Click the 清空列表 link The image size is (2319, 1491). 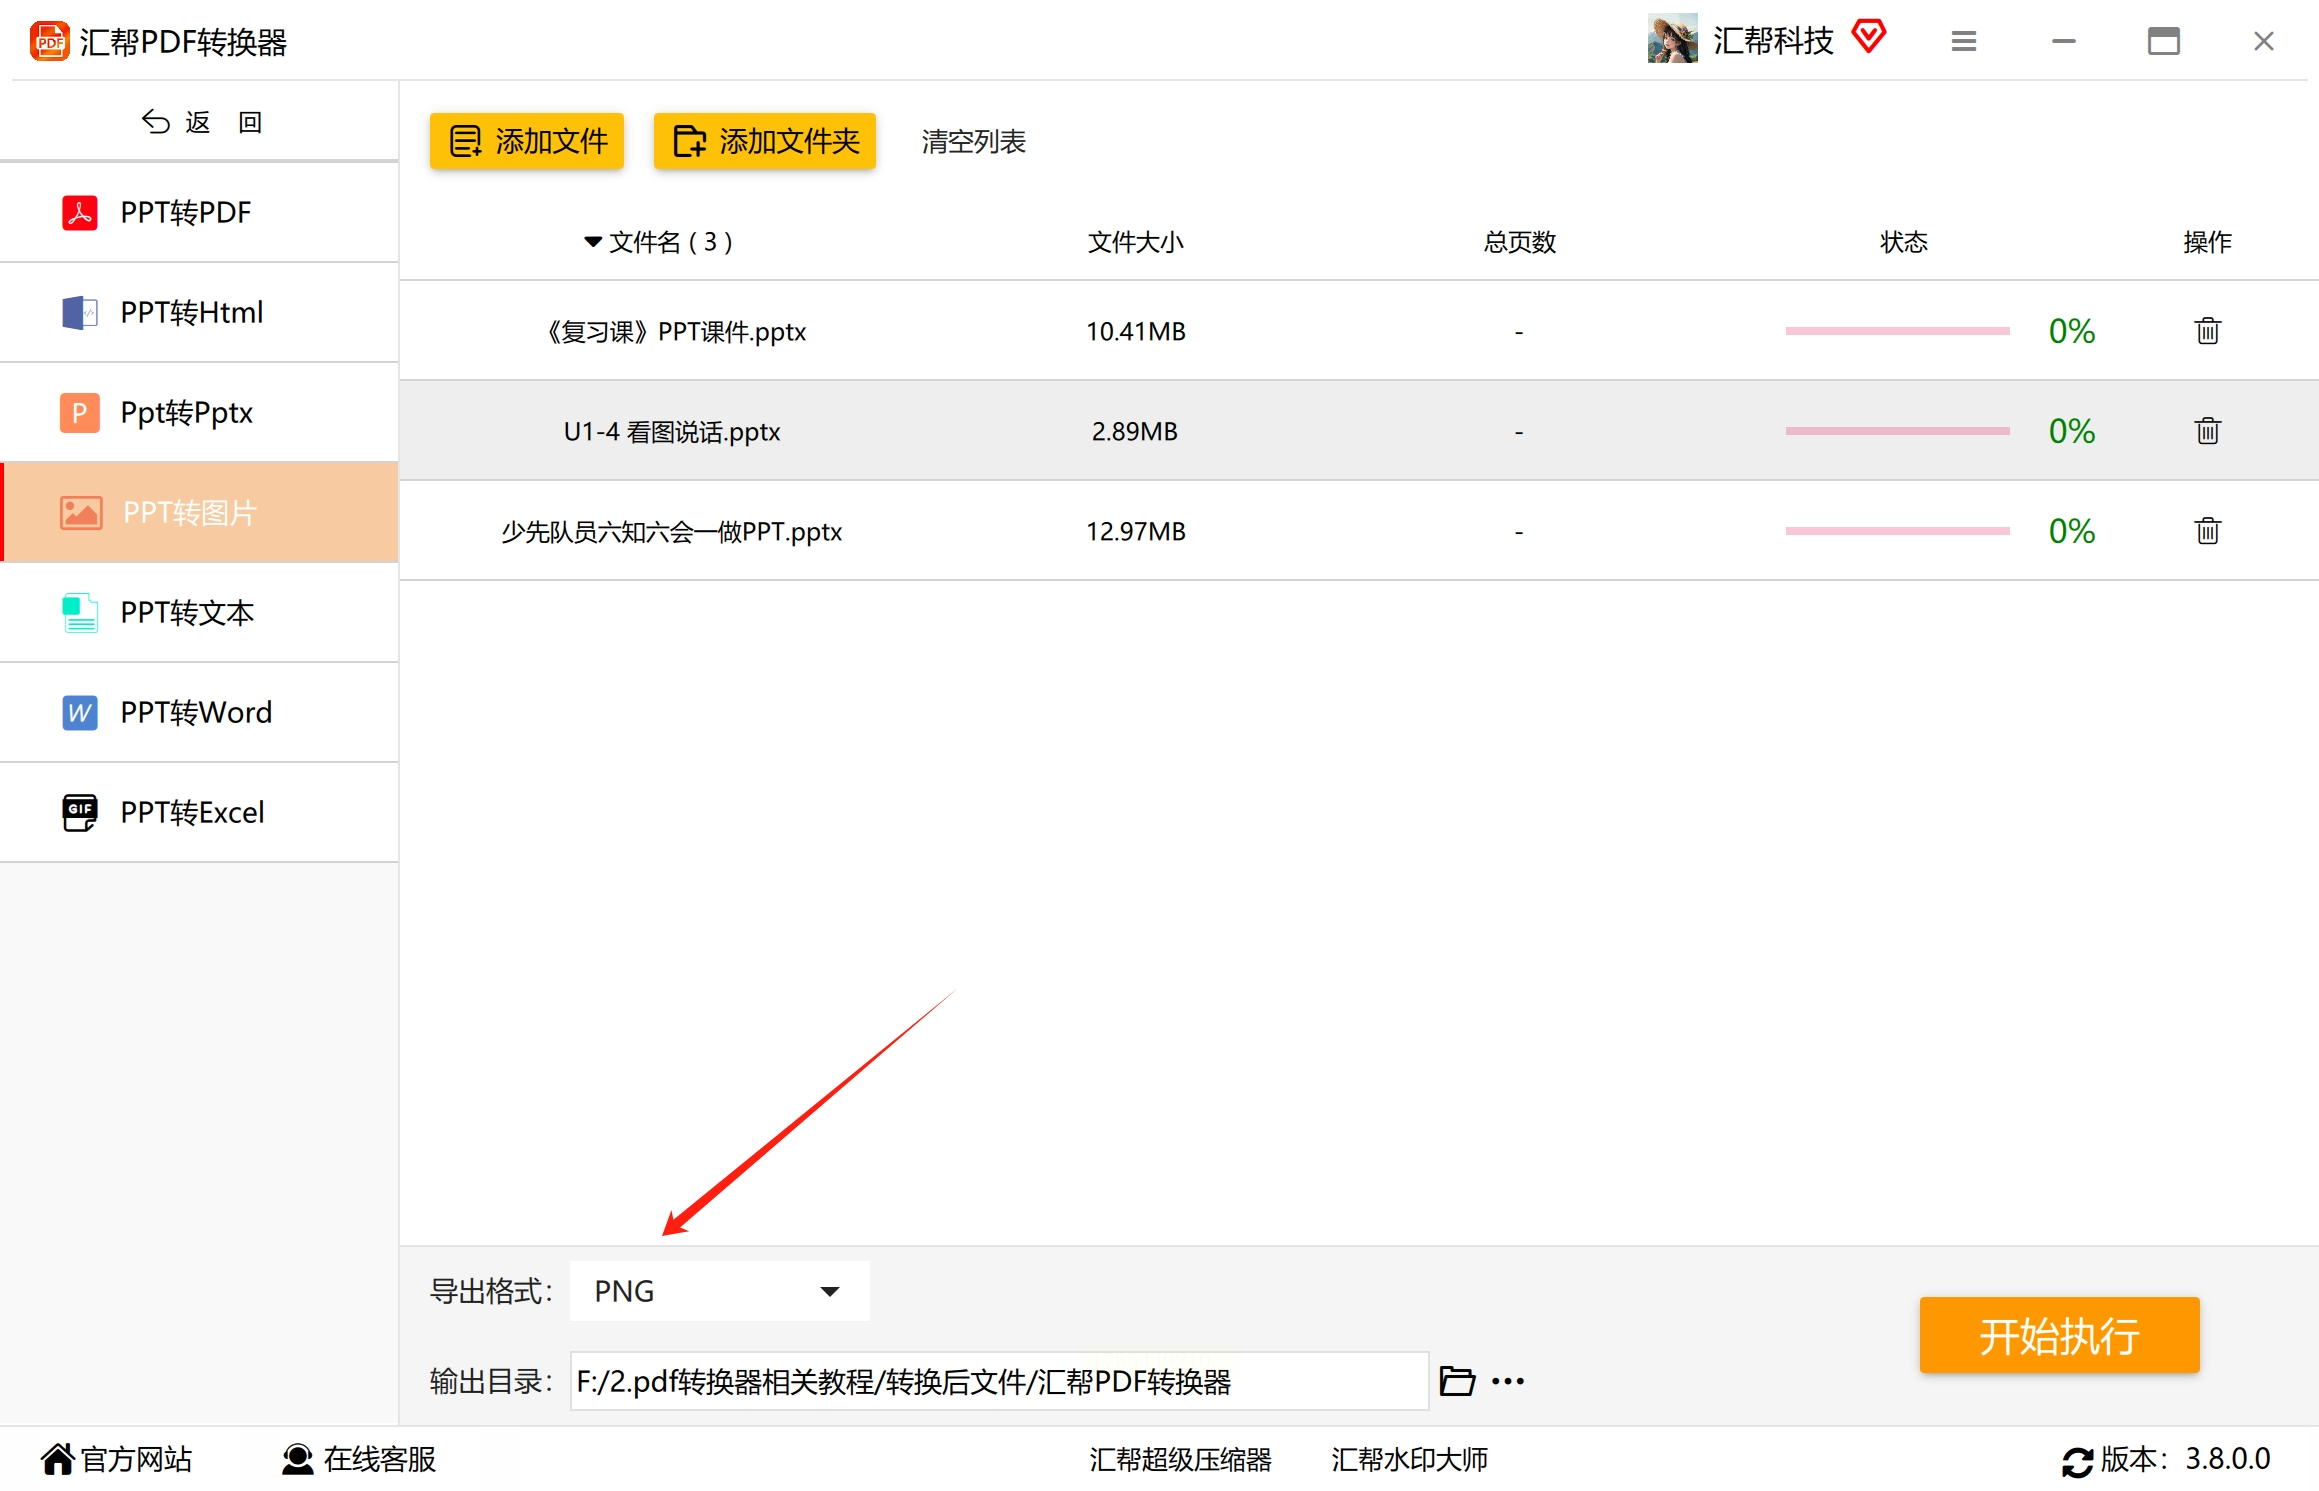973,142
